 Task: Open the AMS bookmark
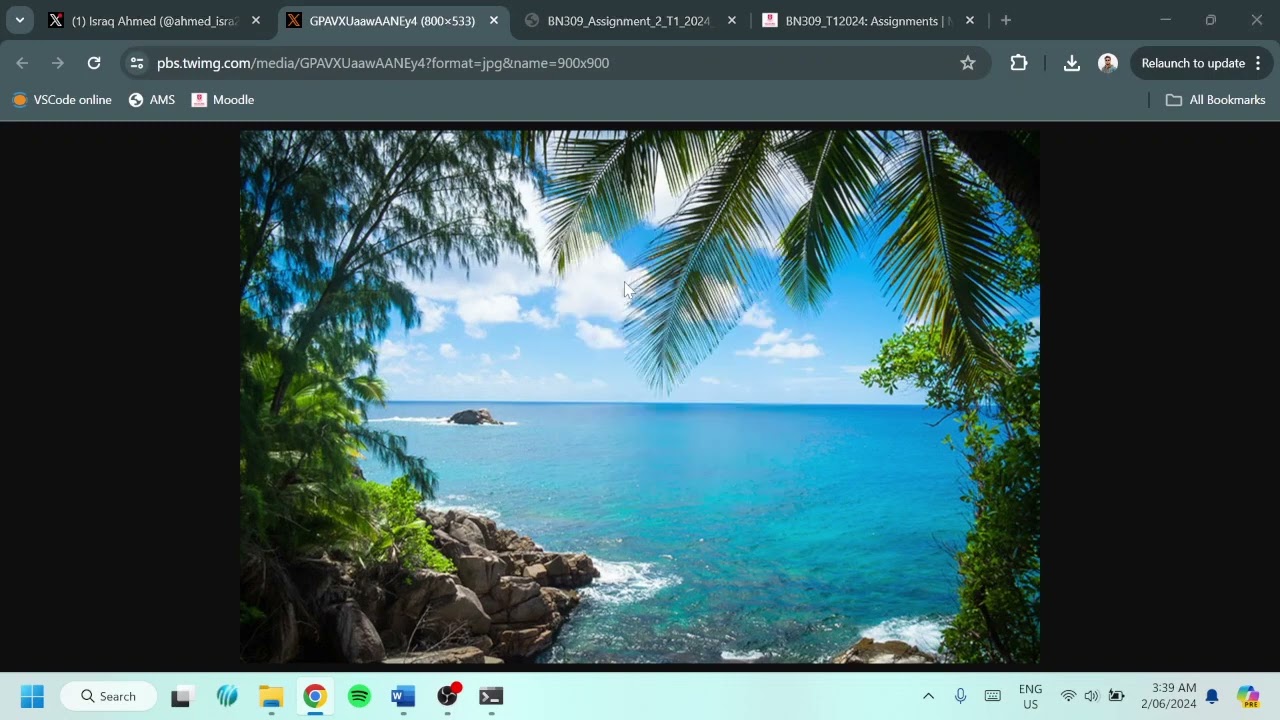coord(152,100)
